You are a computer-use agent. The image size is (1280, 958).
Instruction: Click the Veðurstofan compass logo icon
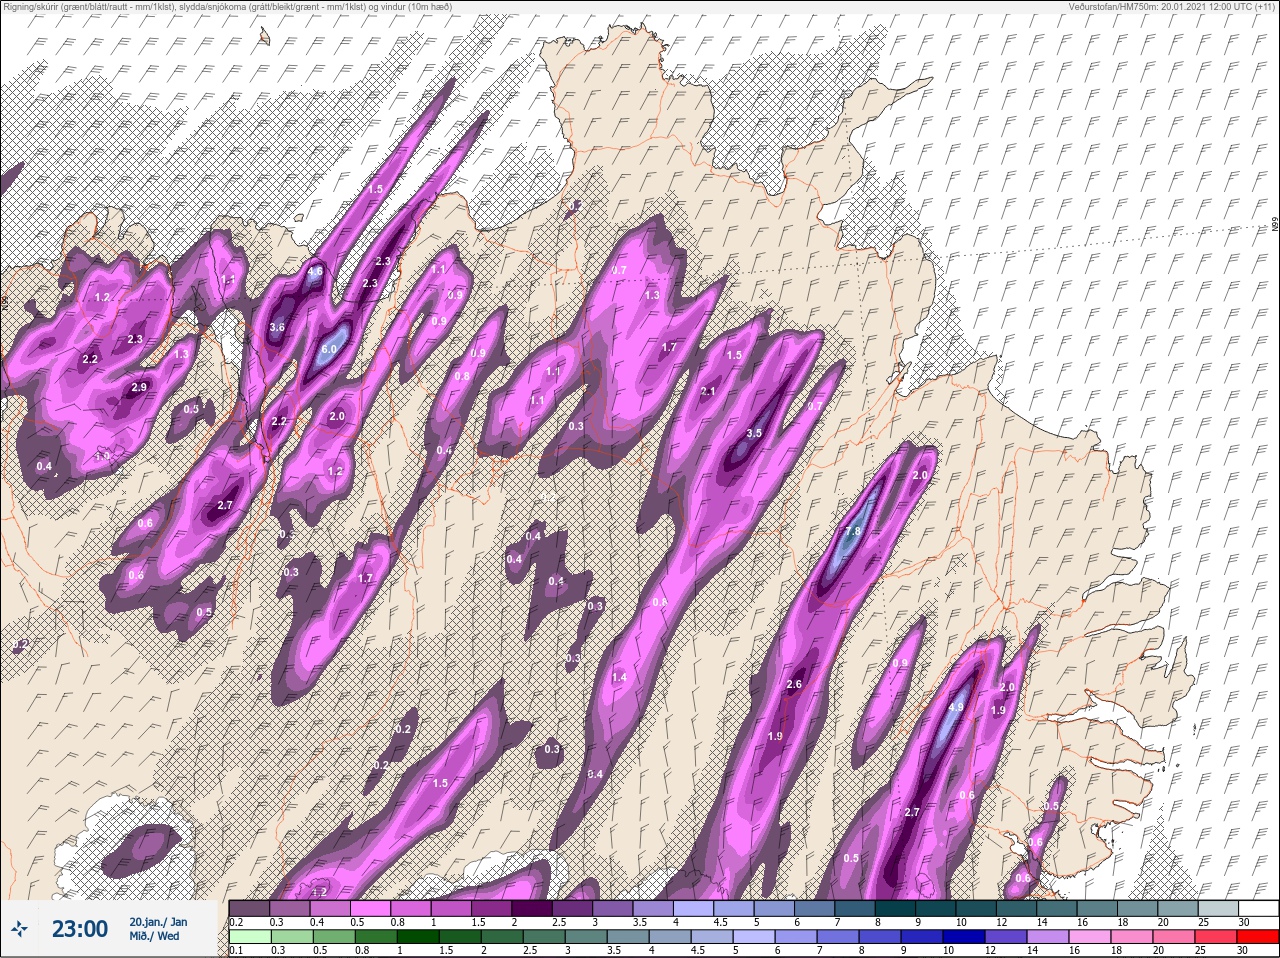19,929
